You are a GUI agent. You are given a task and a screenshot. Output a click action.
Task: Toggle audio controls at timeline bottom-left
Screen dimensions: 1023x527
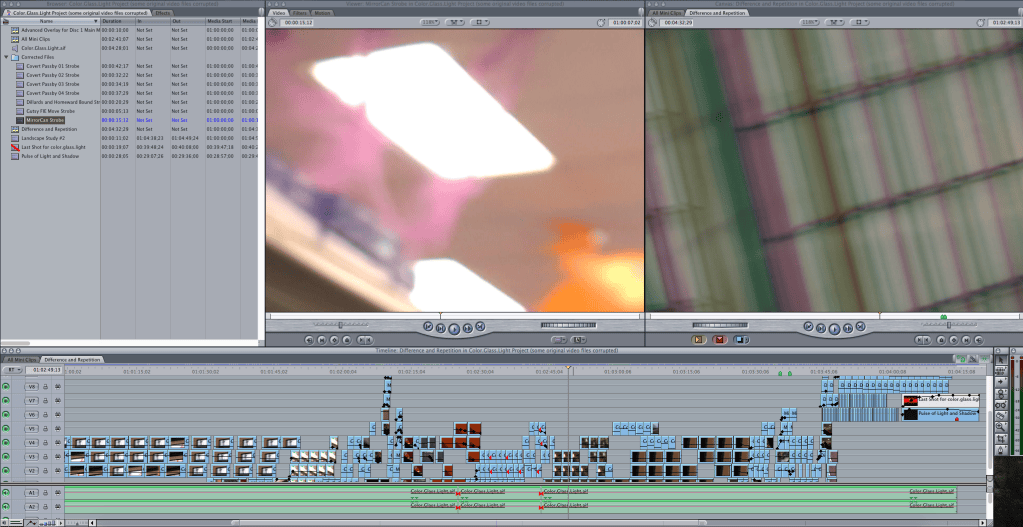point(5,522)
